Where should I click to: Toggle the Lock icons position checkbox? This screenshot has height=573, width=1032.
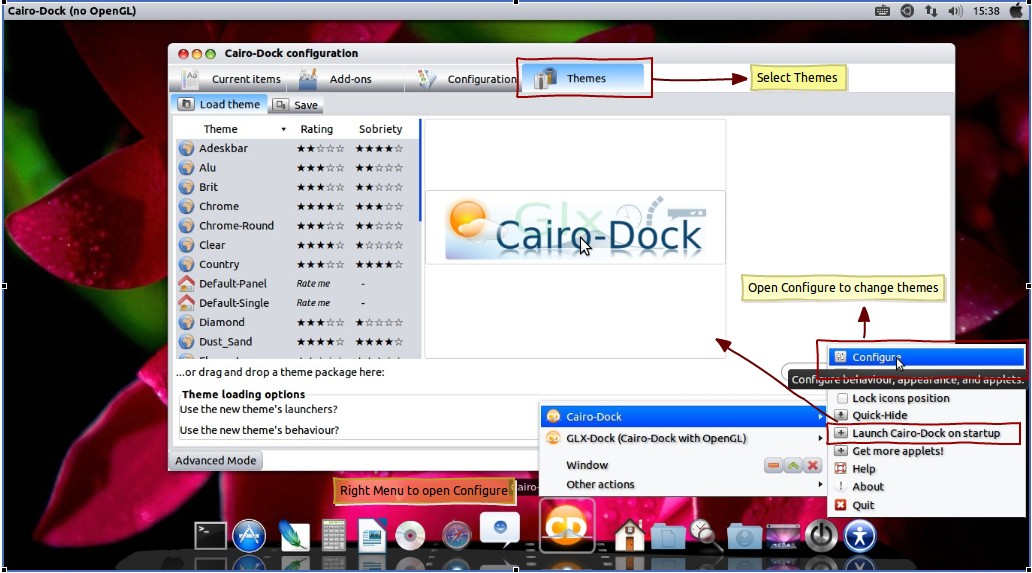pyautogui.click(x=842, y=398)
